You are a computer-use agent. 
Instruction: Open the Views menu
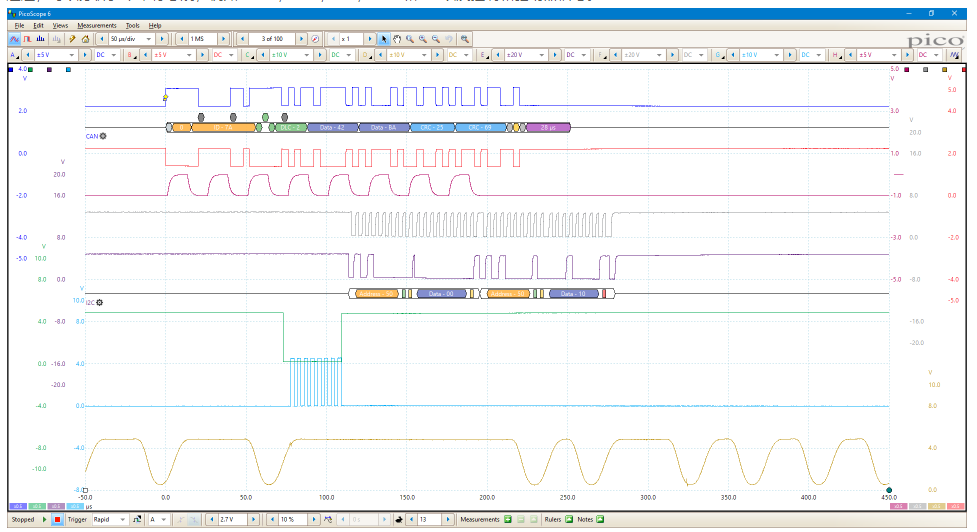[x=60, y=26]
